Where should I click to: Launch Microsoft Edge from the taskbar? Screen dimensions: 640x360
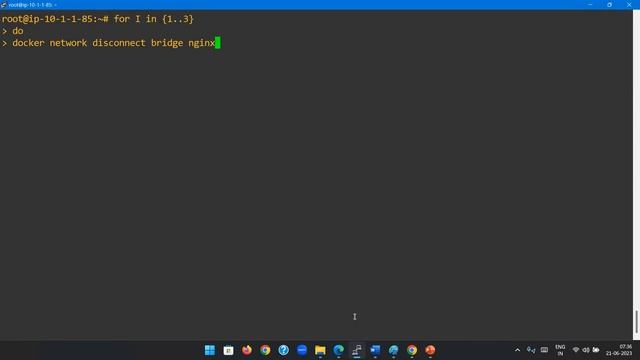pos(339,350)
